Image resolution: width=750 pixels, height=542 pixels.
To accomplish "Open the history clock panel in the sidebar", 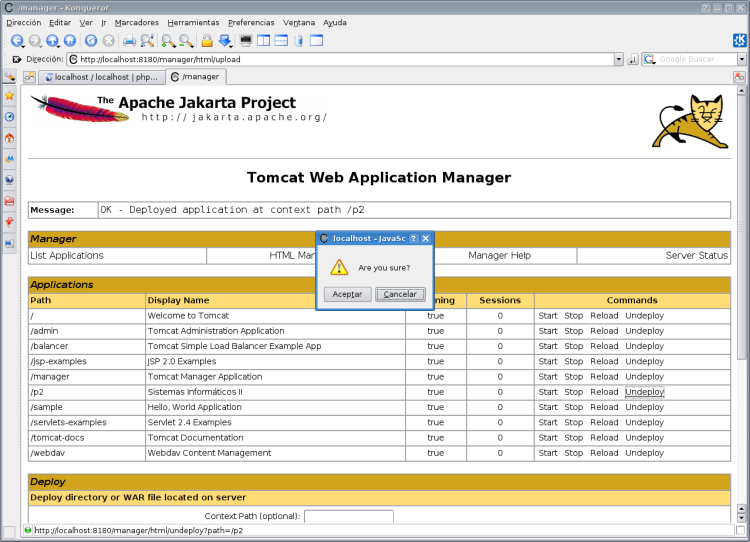I will coord(9,117).
